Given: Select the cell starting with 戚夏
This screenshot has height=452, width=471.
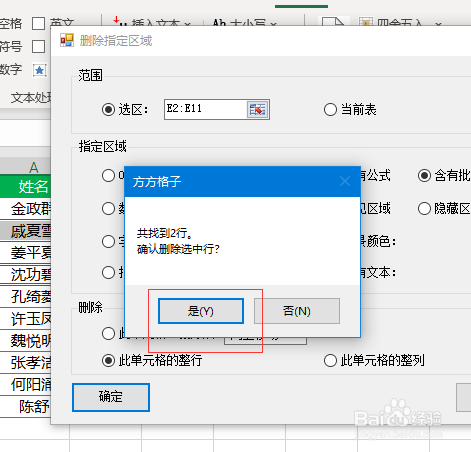Looking at the screenshot, I should click(x=25, y=231).
